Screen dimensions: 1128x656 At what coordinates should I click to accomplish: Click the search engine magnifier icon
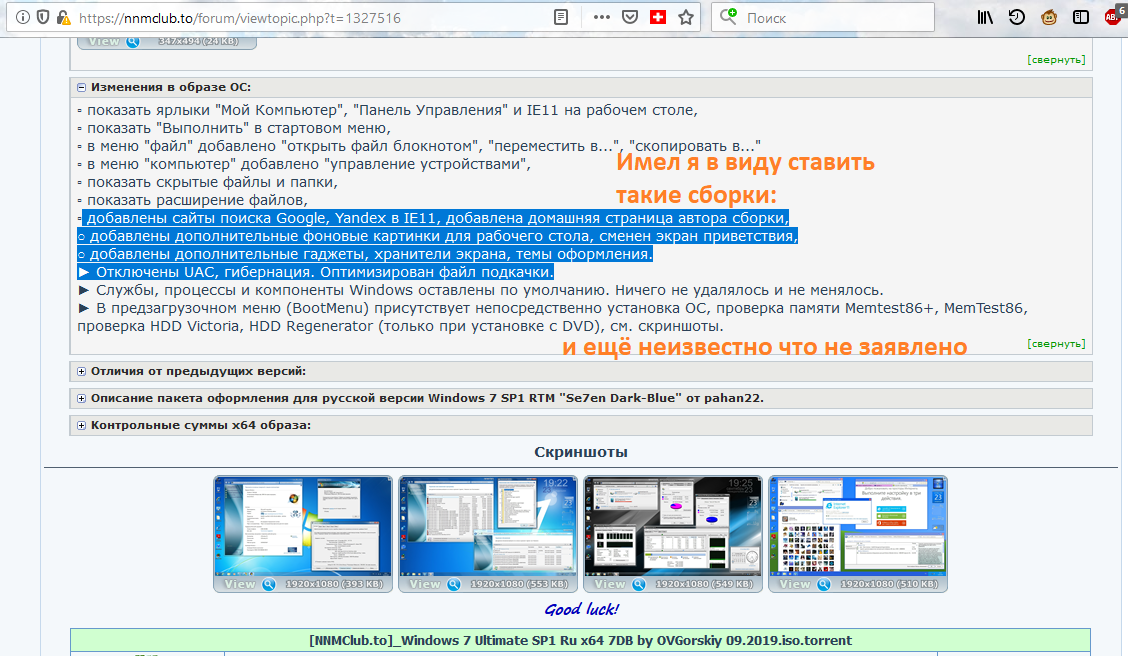click(729, 17)
